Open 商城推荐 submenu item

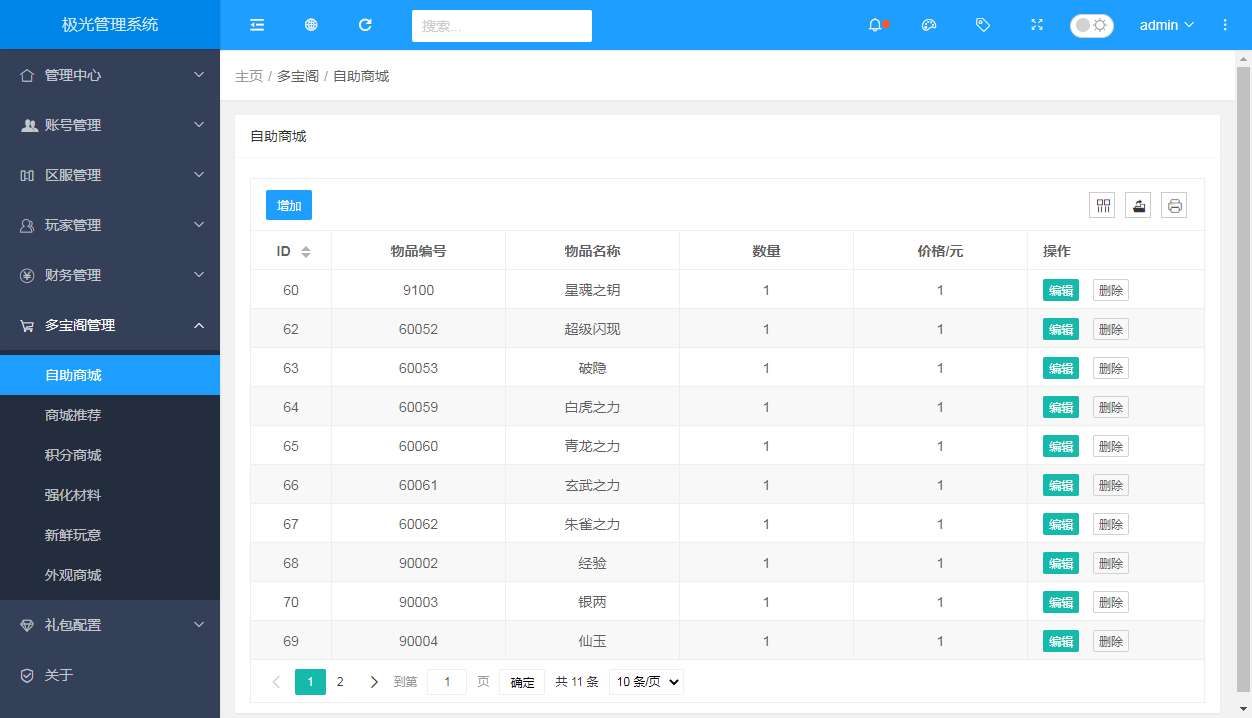point(110,415)
